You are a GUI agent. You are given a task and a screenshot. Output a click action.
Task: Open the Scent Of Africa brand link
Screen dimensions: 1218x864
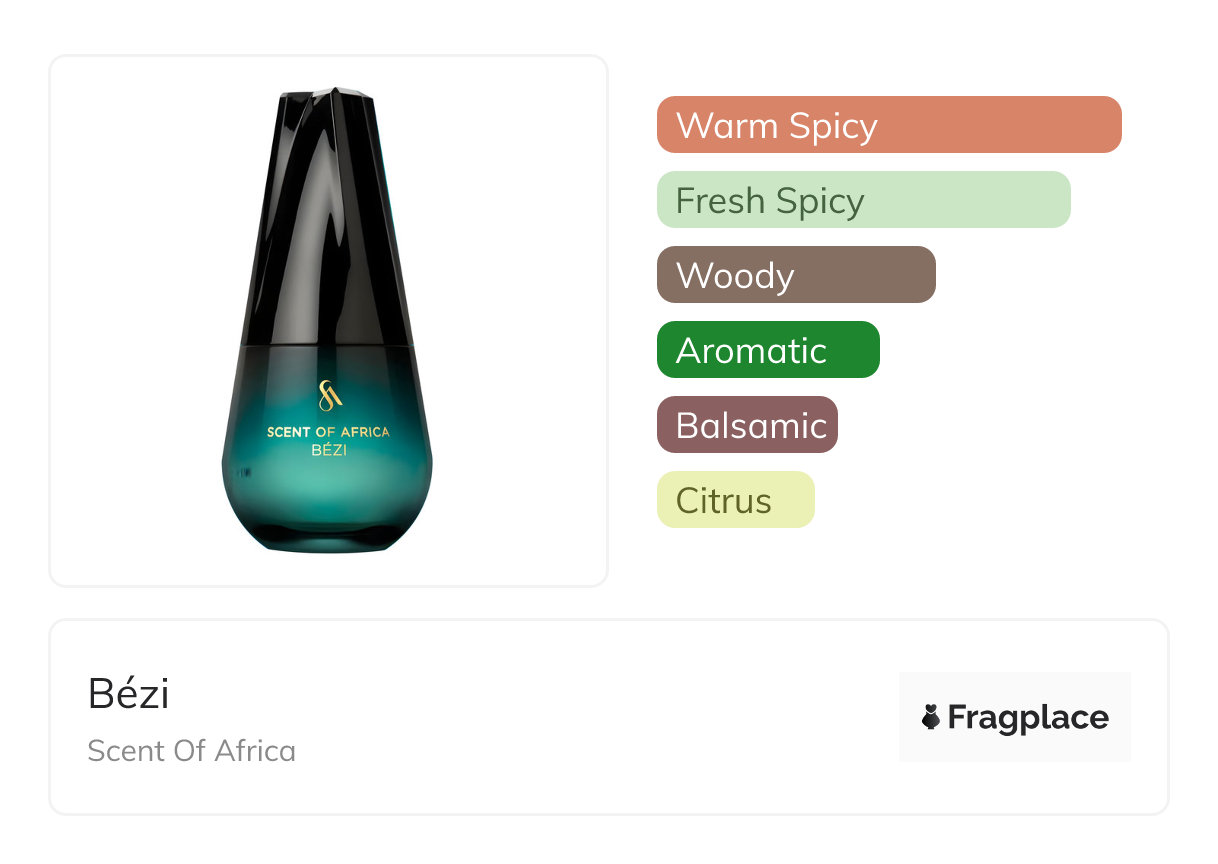(191, 750)
